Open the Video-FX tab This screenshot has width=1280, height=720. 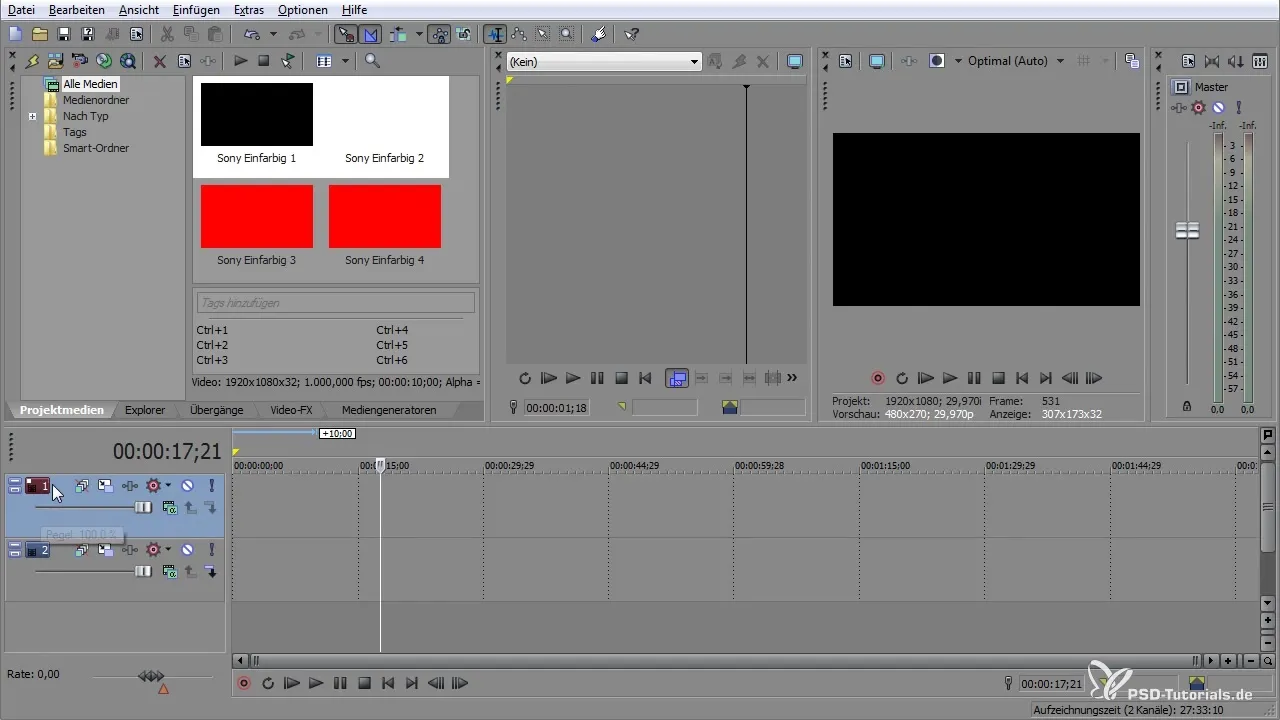(x=291, y=410)
